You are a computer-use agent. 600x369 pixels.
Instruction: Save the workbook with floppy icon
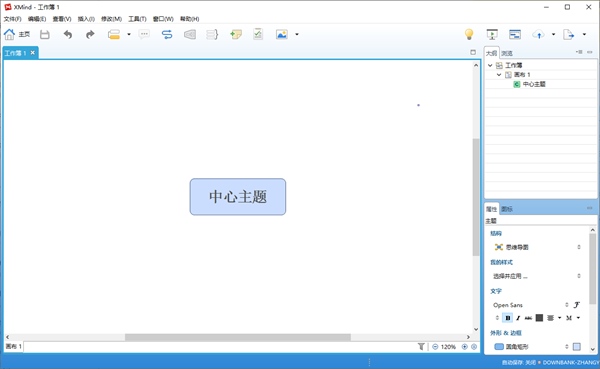coord(45,34)
